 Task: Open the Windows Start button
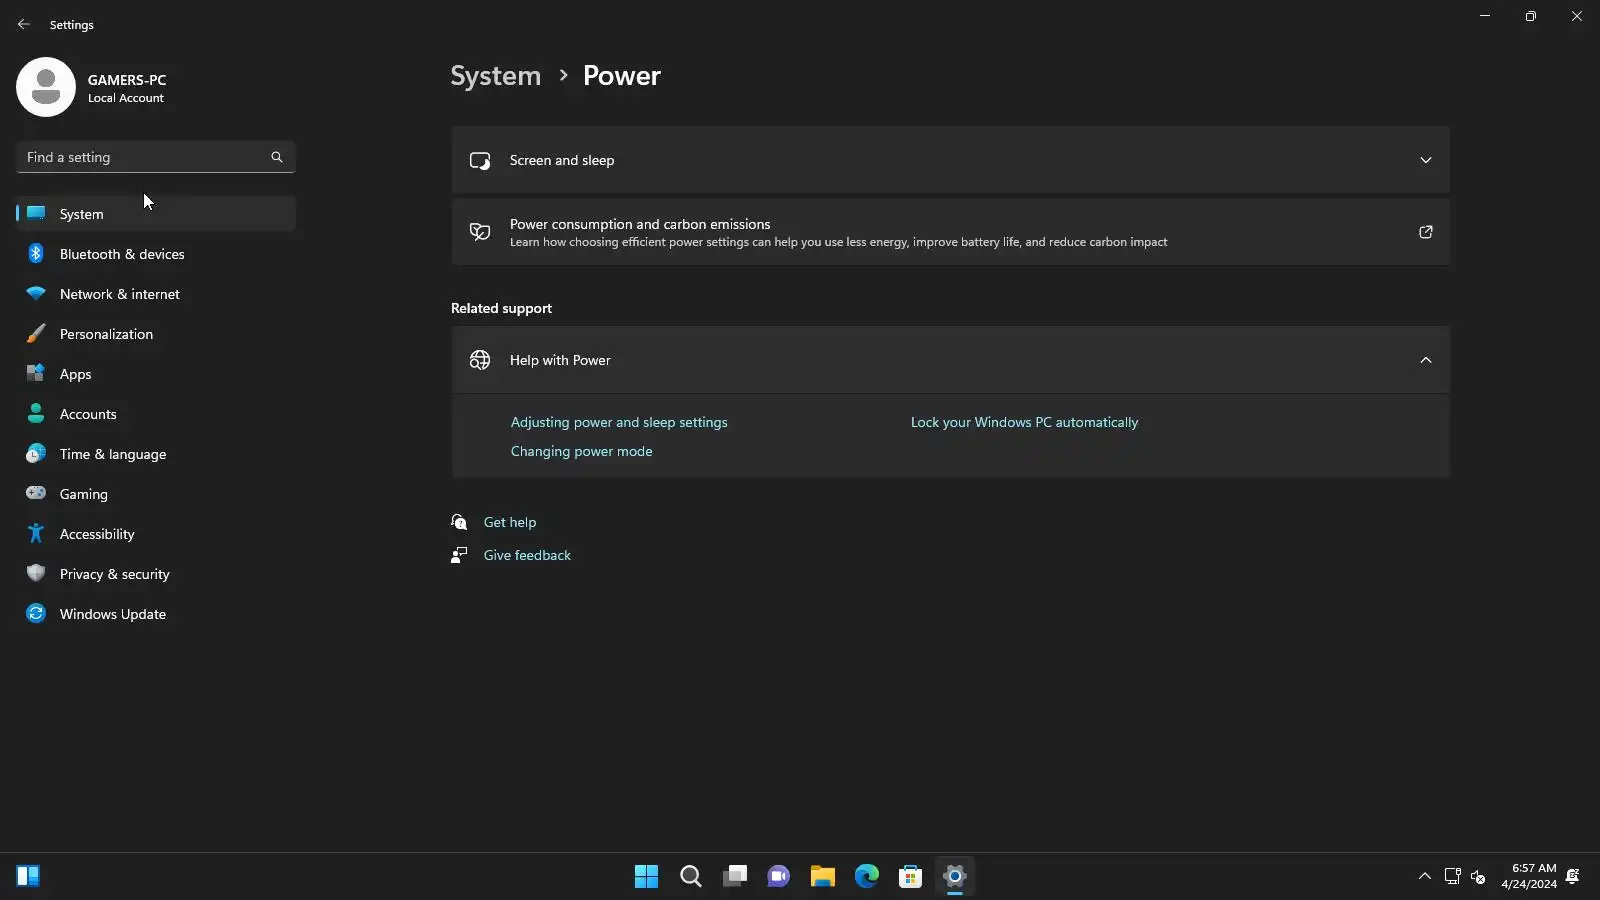coord(646,876)
